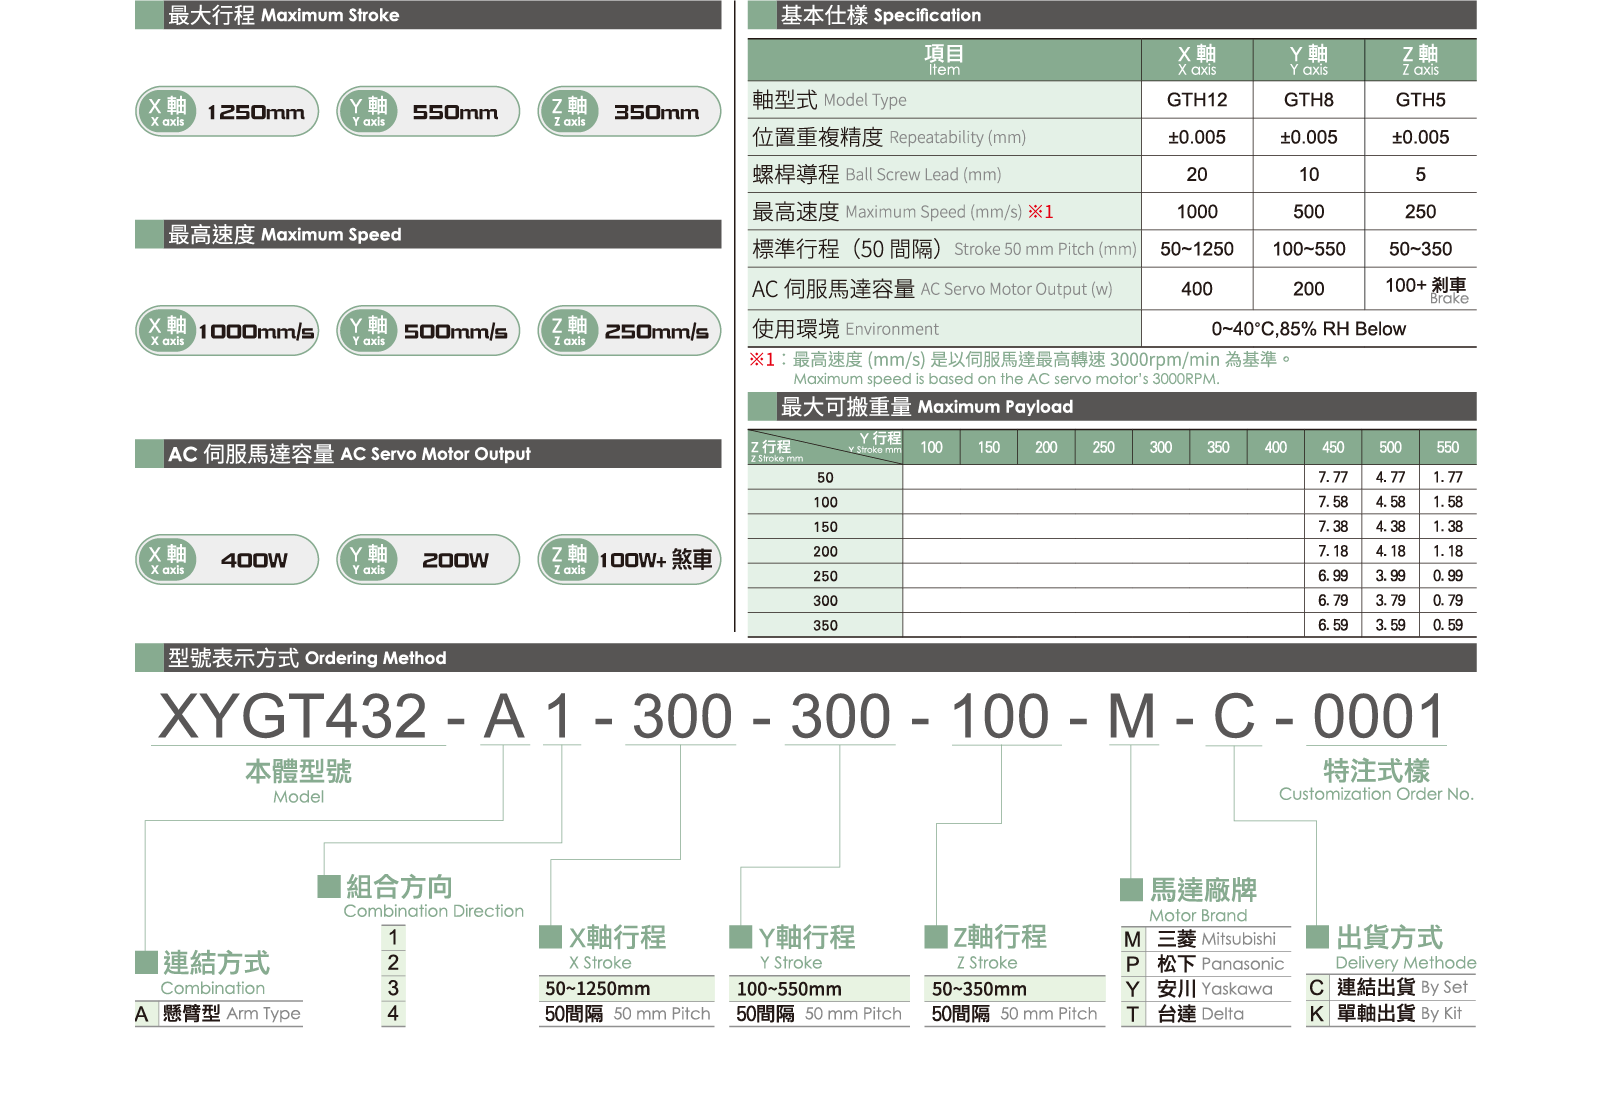Click the GTH12 model type cell
The image size is (1613, 1111).
point(1196,100)
